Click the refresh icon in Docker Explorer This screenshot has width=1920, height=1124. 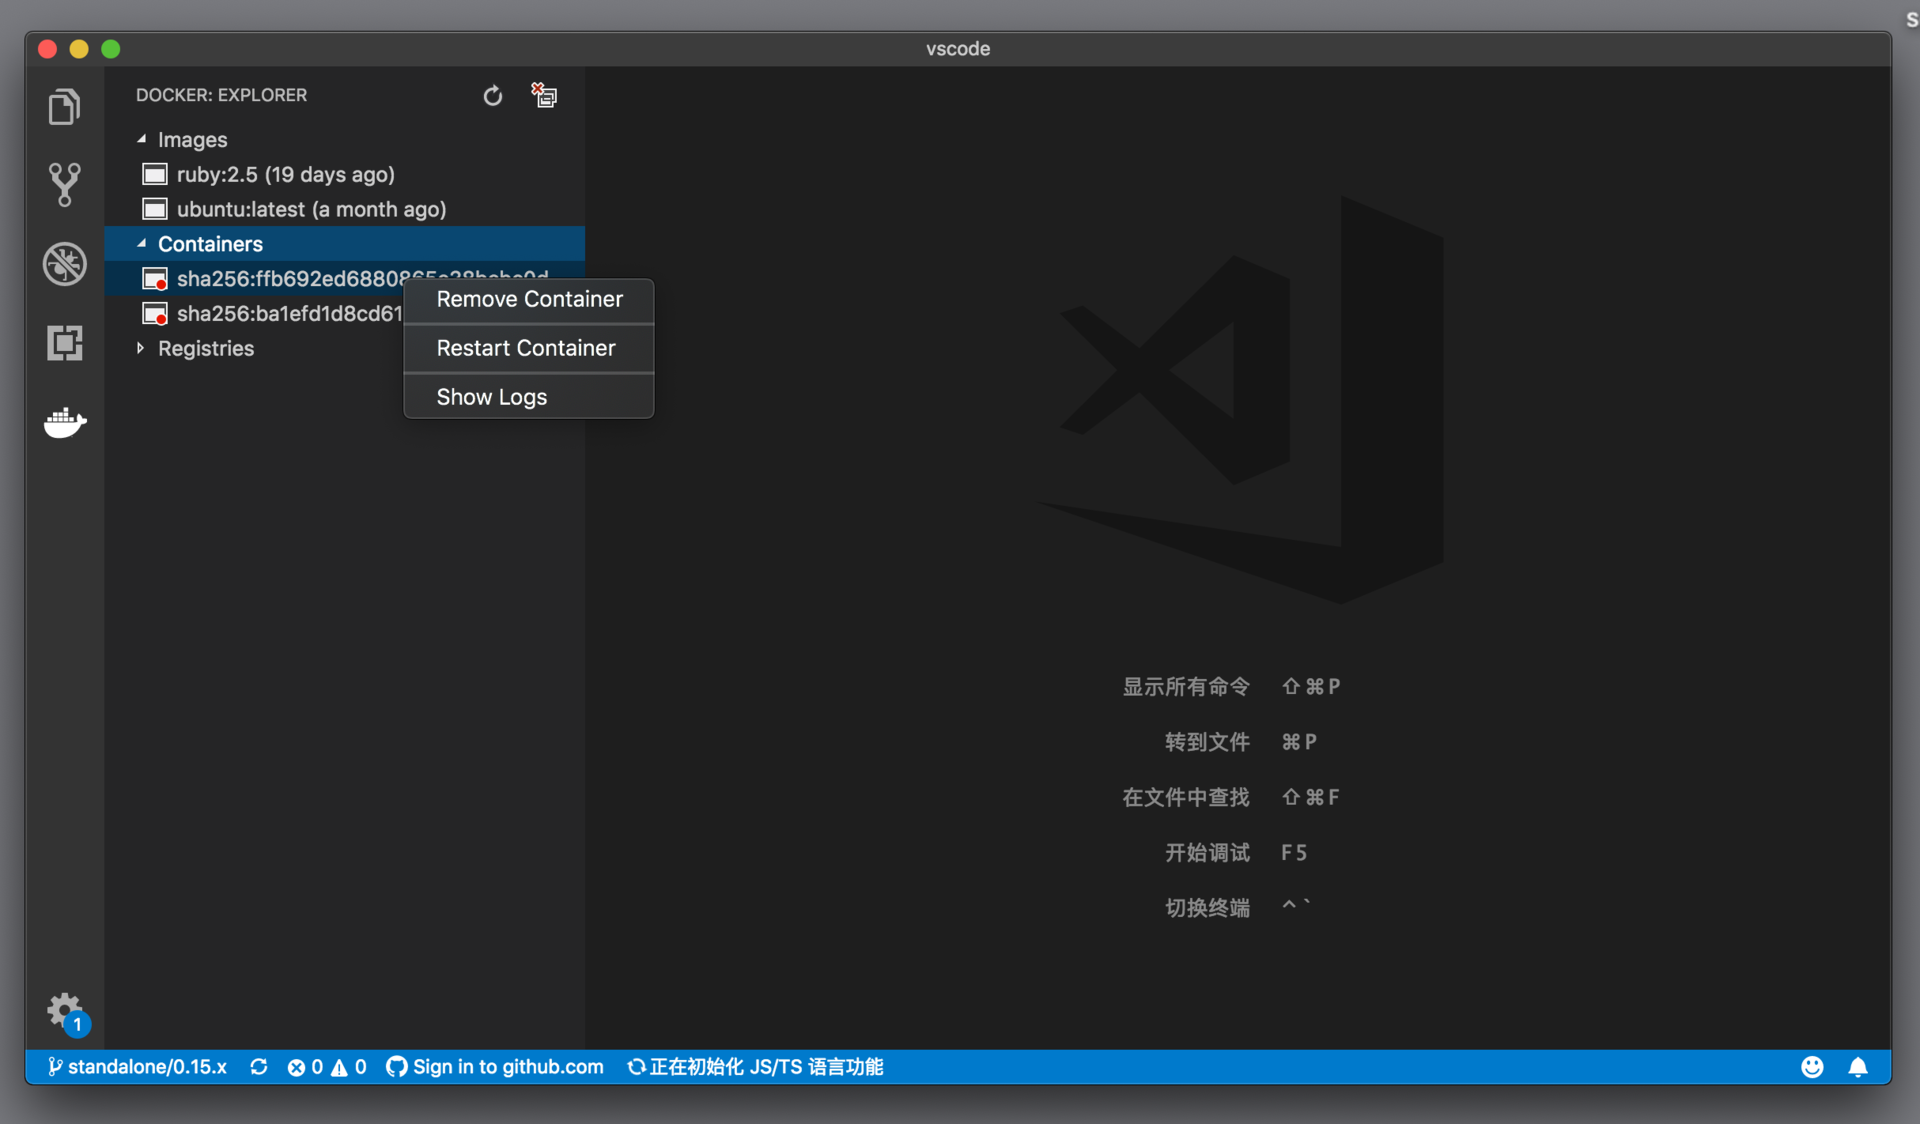pos(492,96)
